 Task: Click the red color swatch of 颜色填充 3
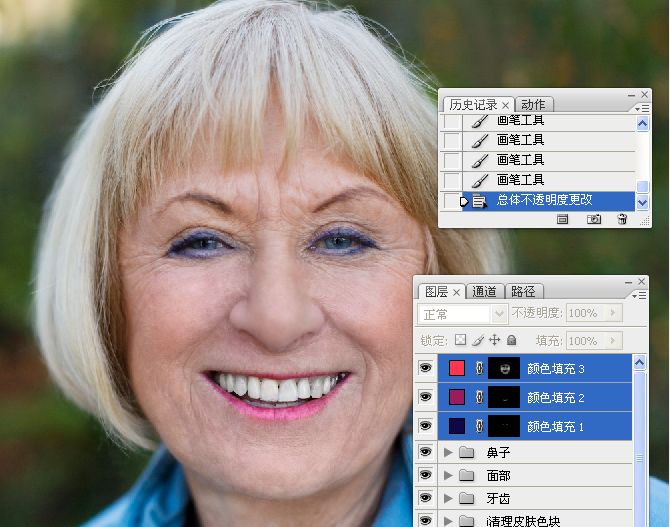pyautogui.click(x=457, y=368)
